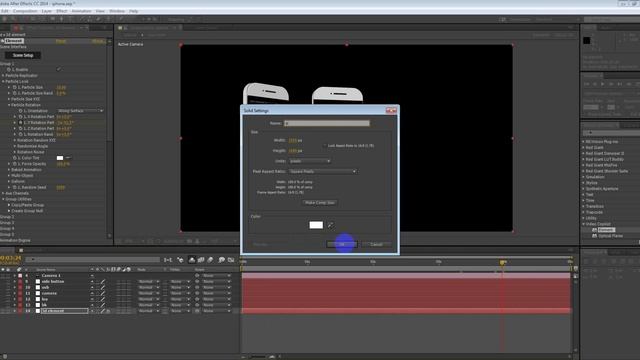Click Brainstorm icon in timeline
The height and width of the screenshot is (360, 640).
click(x=222, y=260)
